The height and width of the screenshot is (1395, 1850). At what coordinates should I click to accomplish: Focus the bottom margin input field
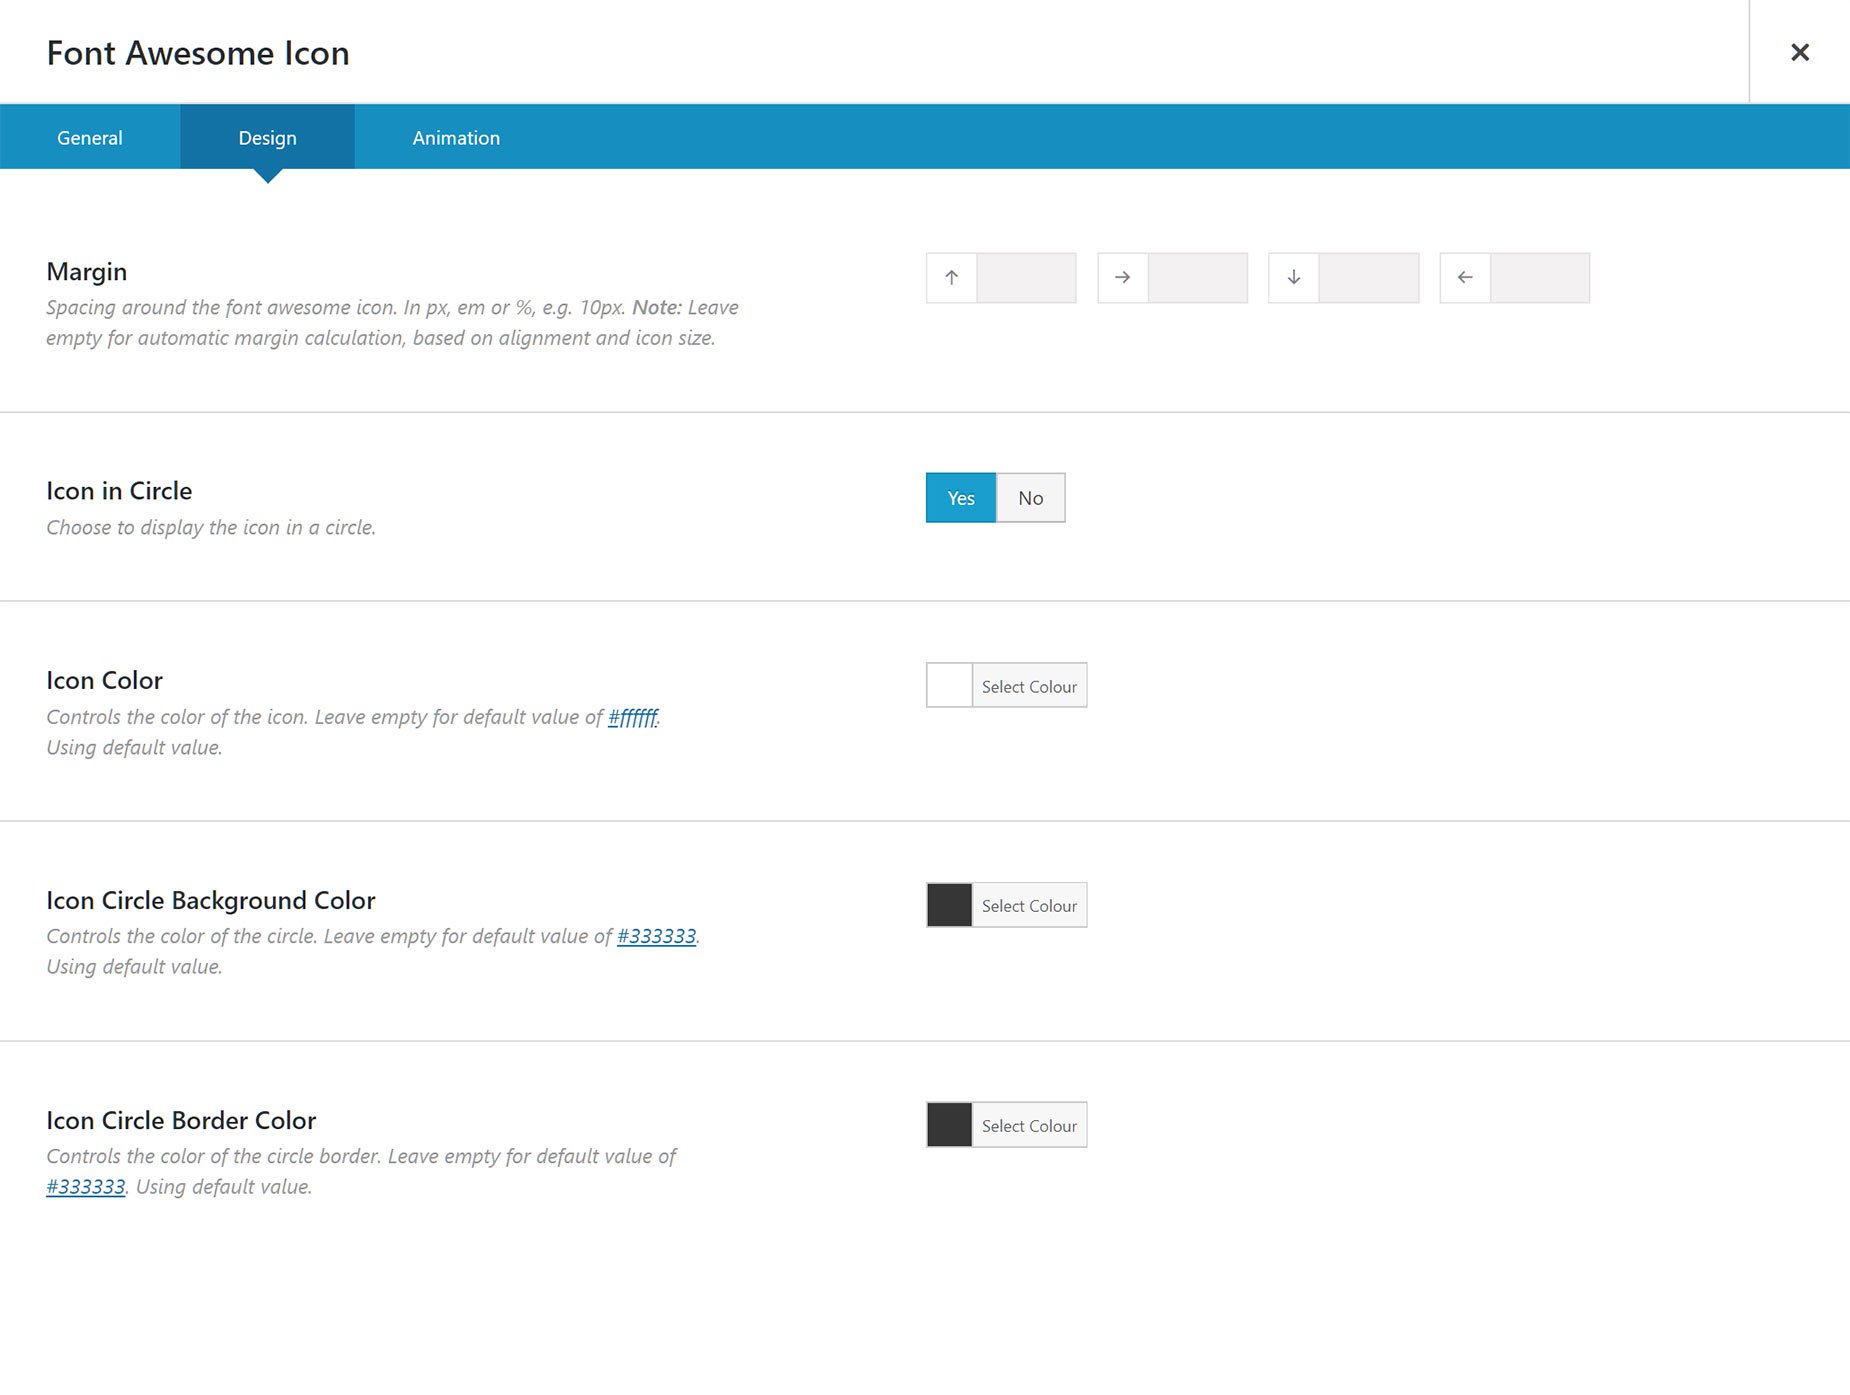[1369, 277]
